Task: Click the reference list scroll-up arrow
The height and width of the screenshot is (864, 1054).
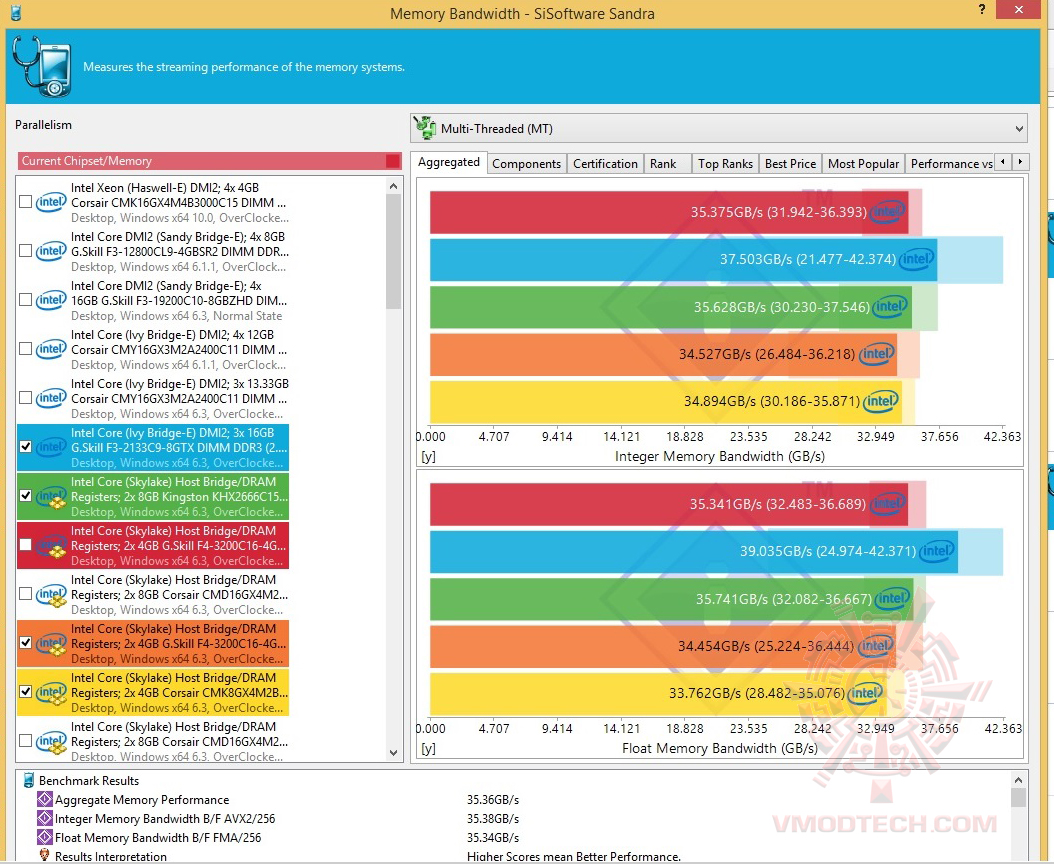Action: pyautogui.click(x=394, y=186)
